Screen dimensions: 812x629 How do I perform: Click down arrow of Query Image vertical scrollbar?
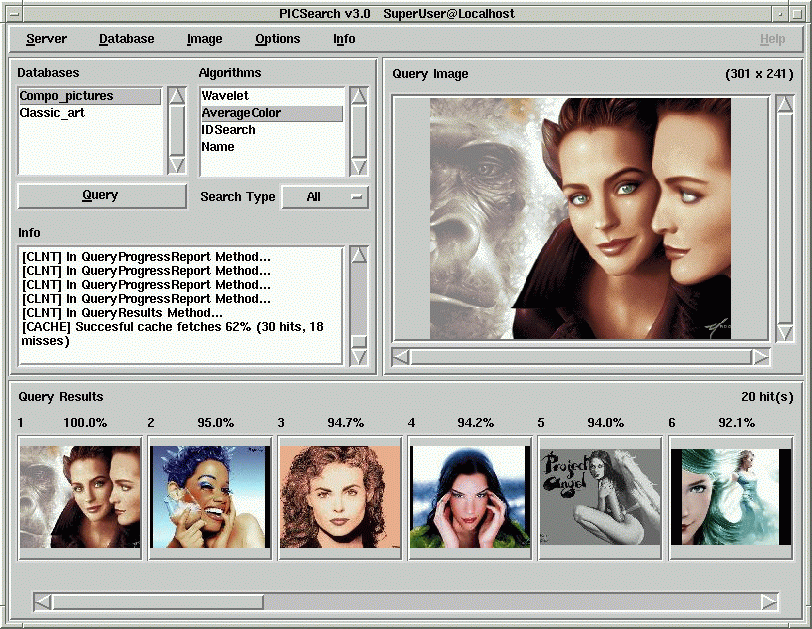click(x=785, y=333)
